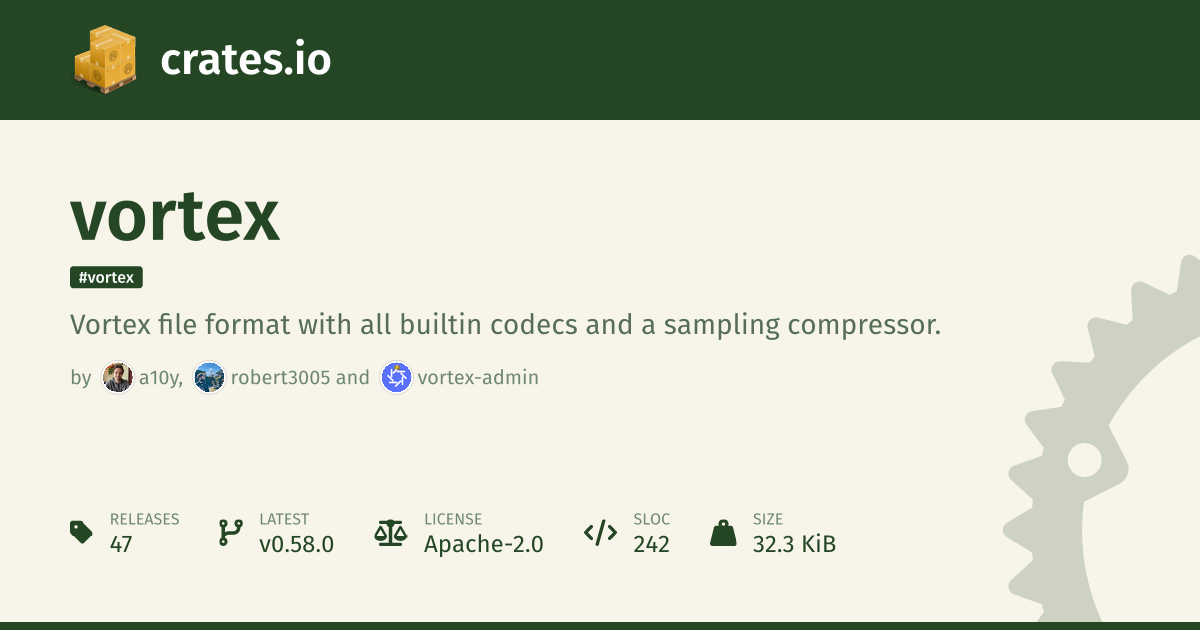Click the crates.io box logo icon
The width and height of the screenshot is (1200, 630).
(104, 60)
